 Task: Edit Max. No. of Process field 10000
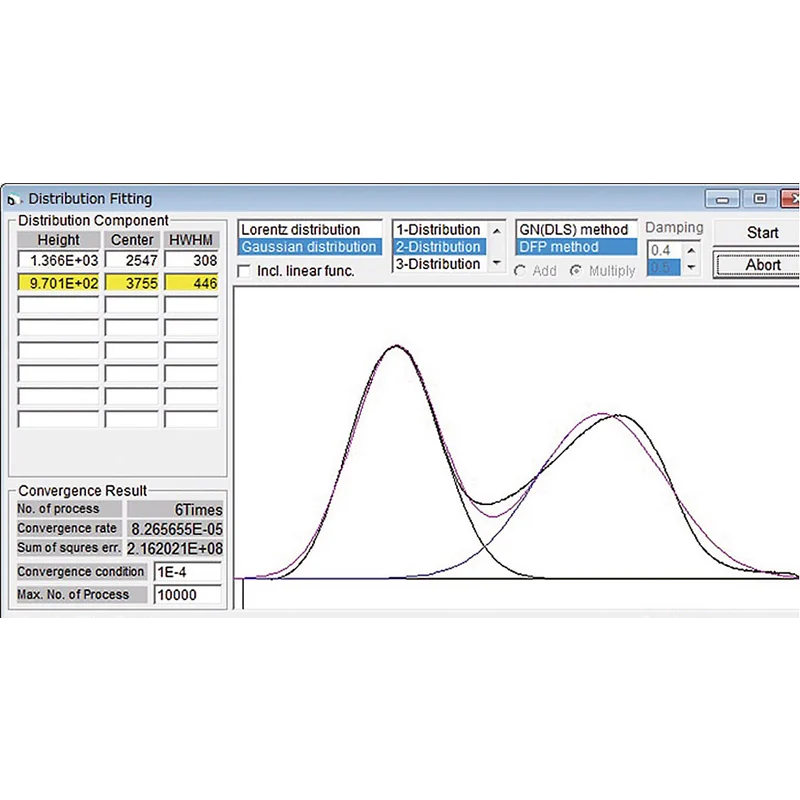pyautogui.click(x=188, y=595)
